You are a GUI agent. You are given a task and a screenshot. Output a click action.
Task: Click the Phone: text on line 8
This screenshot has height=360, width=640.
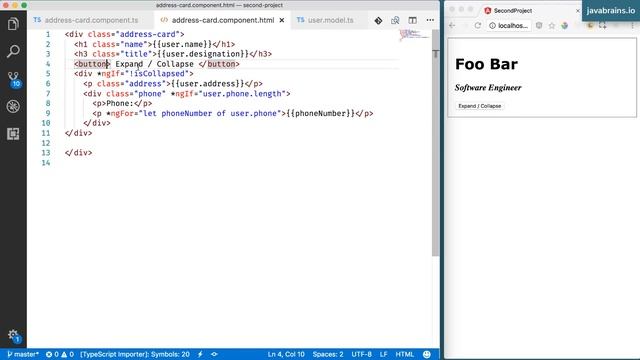tap(120, 103)
